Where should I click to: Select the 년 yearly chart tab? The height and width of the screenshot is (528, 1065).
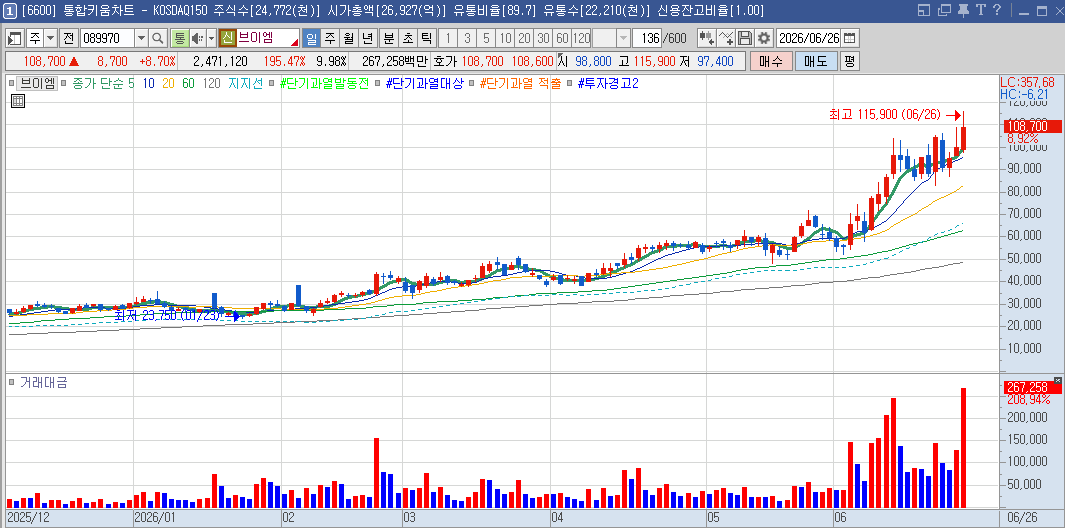tap(367, 38)
